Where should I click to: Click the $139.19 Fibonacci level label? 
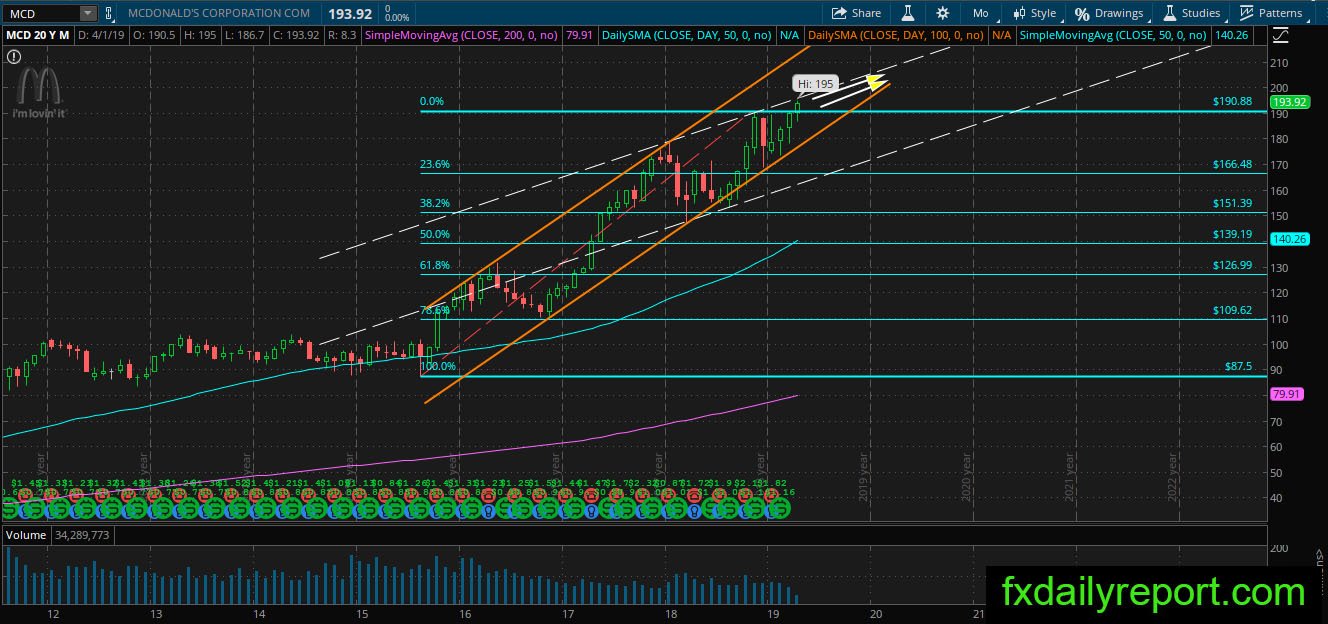coord(1232,234)
